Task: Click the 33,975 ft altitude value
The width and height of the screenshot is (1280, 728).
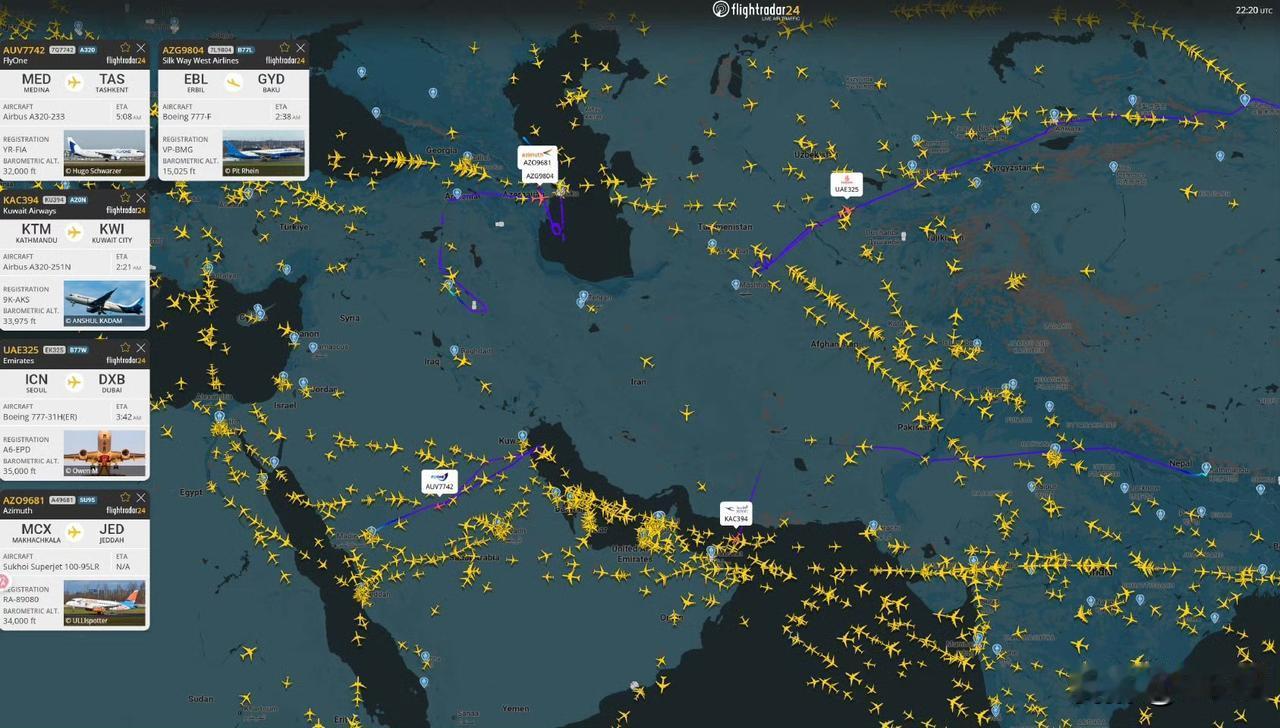Action: pos(20,321)
